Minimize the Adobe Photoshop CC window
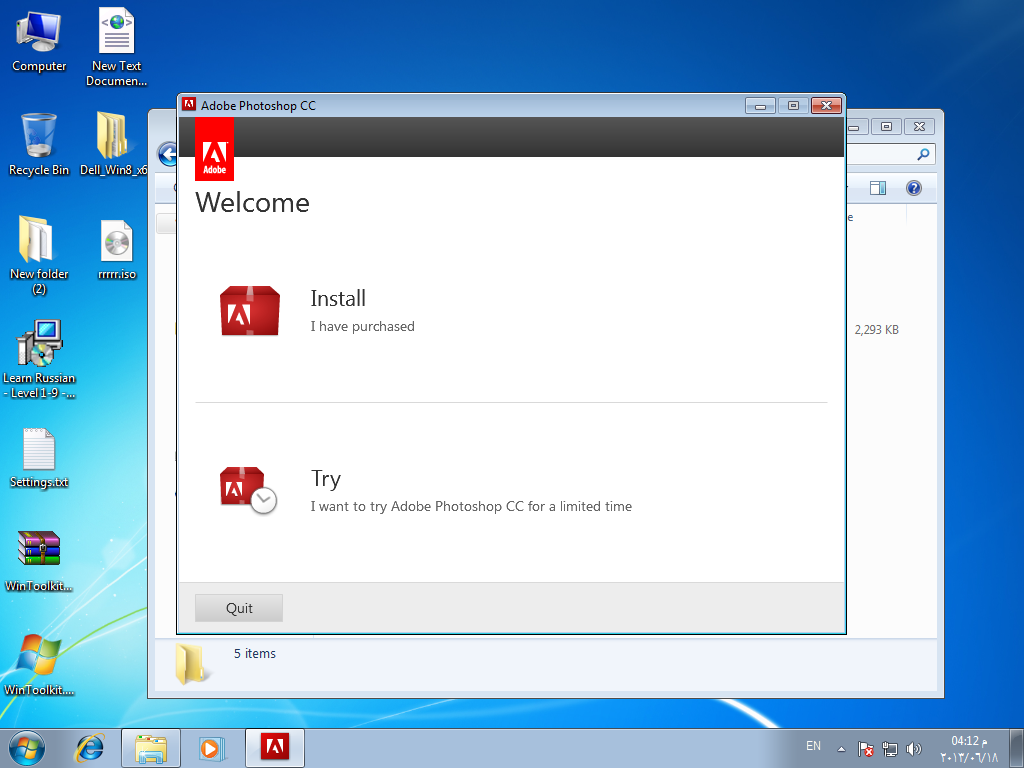The image size is (1024, 768). [760, 106]
